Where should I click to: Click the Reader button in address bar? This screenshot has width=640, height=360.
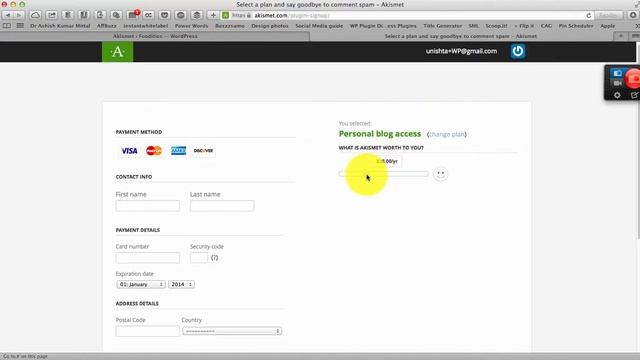[609, 16]
